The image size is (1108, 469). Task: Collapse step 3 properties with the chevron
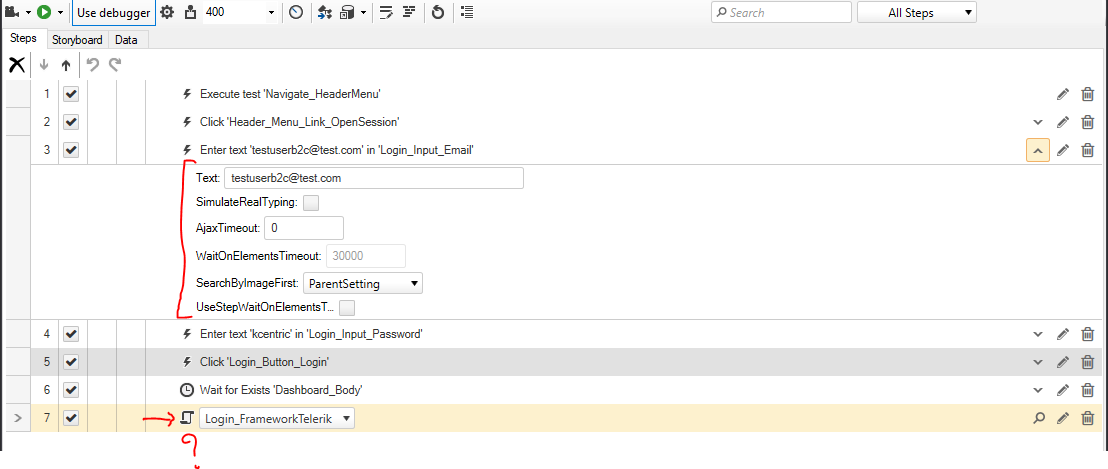[x=1037, y=150]
